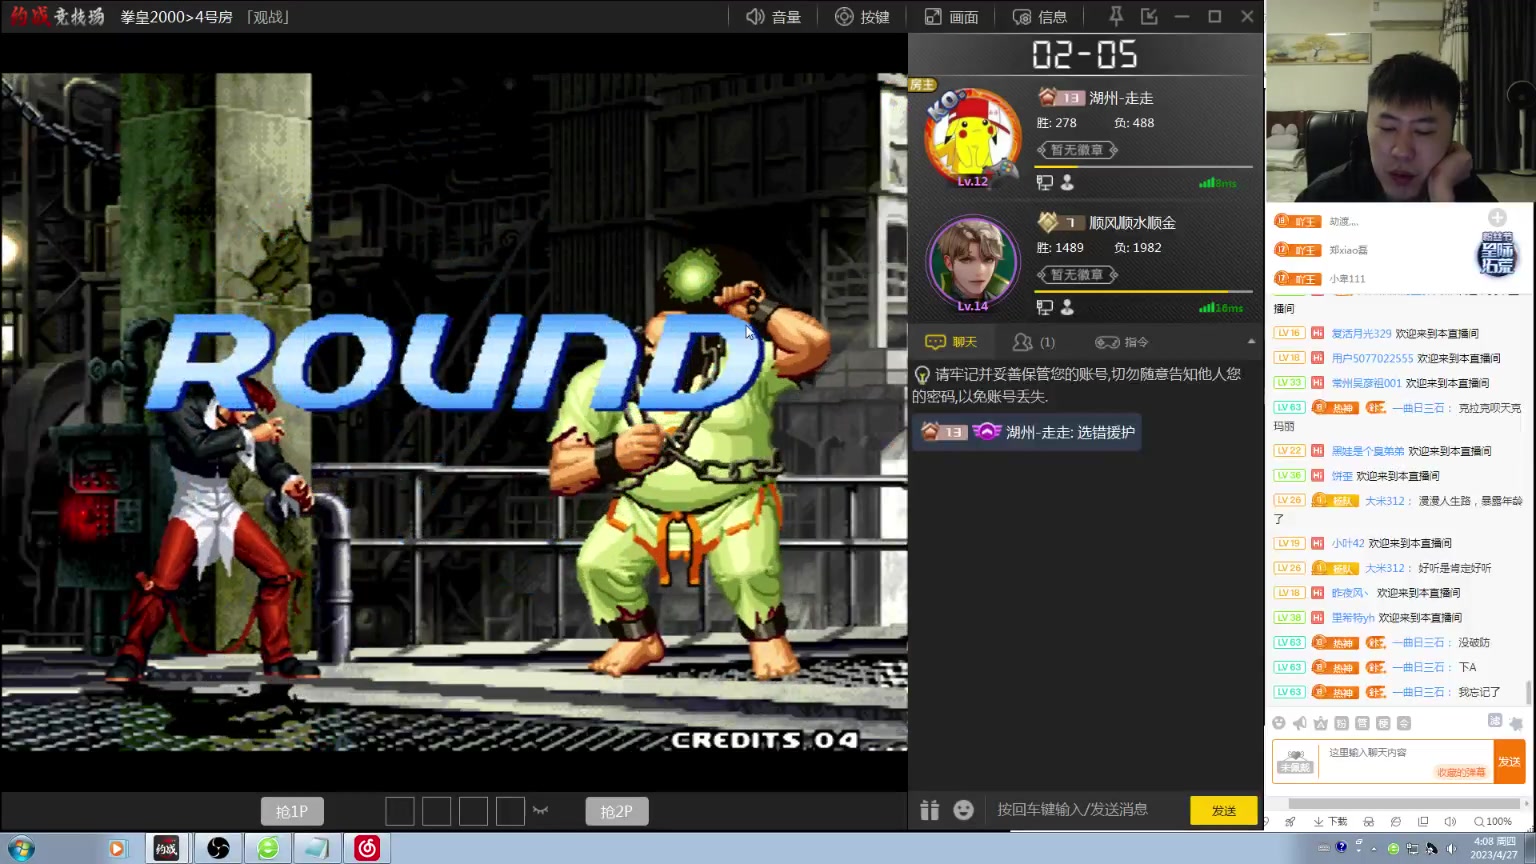Select the second empty spectator slot box
This screenshot has width=1536, height=864.
(x=437, y=811)
